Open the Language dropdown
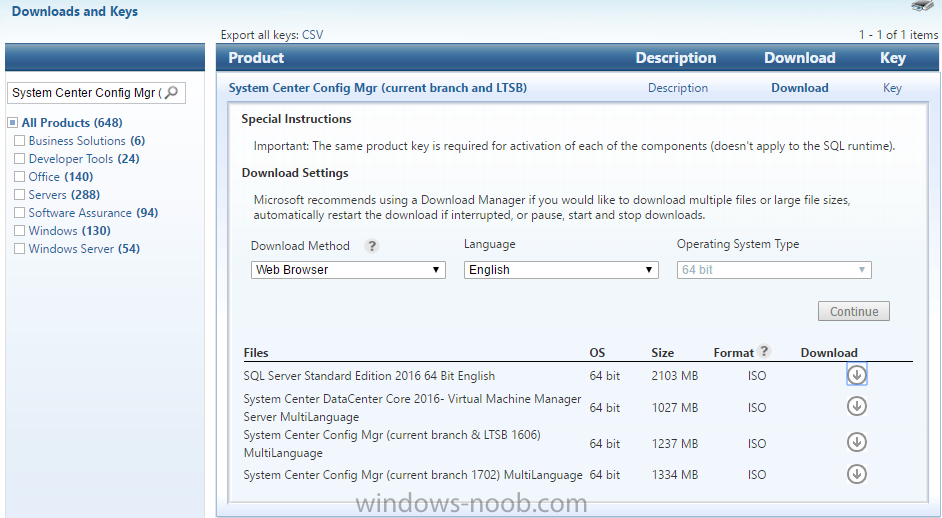The height and width of the screenshot is (518, 942). 561,270
